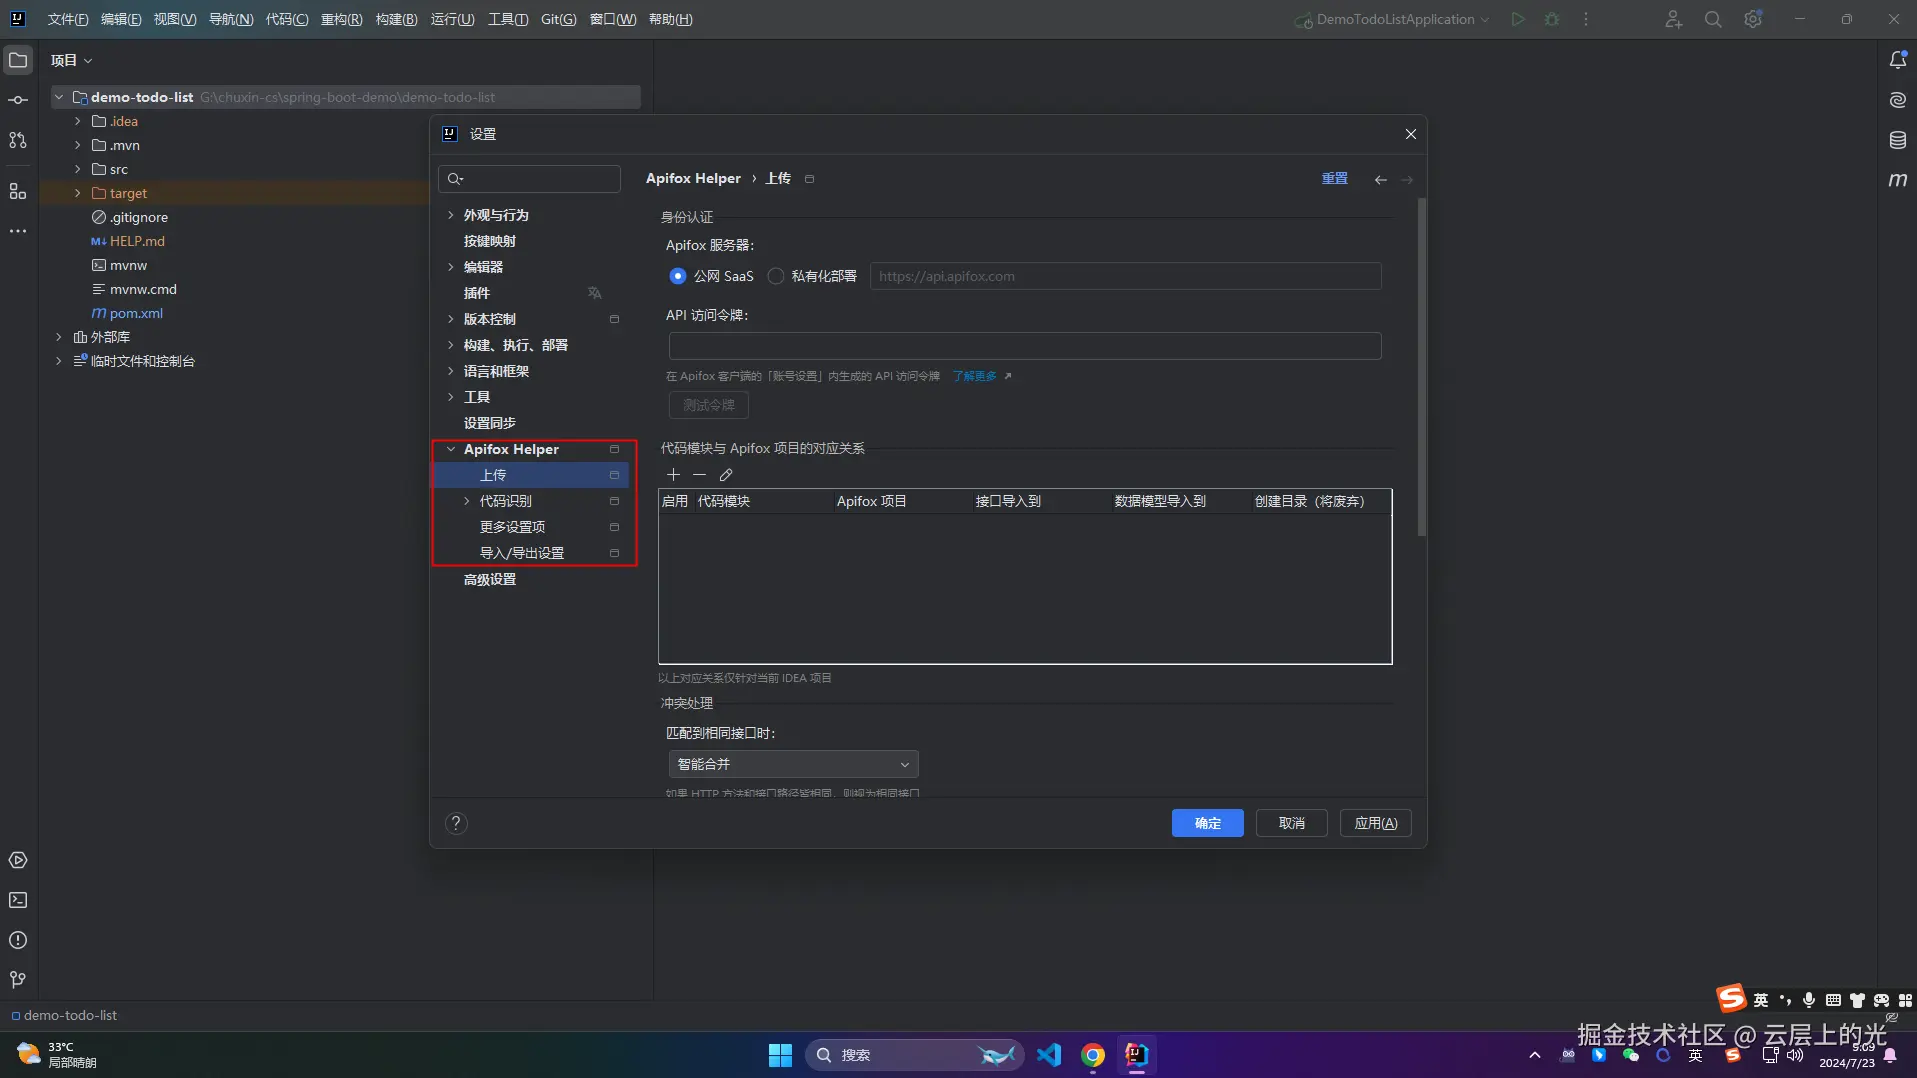This screenshot has width=1917, height=1078.
Task: Focus the settings search field
Action: pyautogui.click(x=530, y=179)
